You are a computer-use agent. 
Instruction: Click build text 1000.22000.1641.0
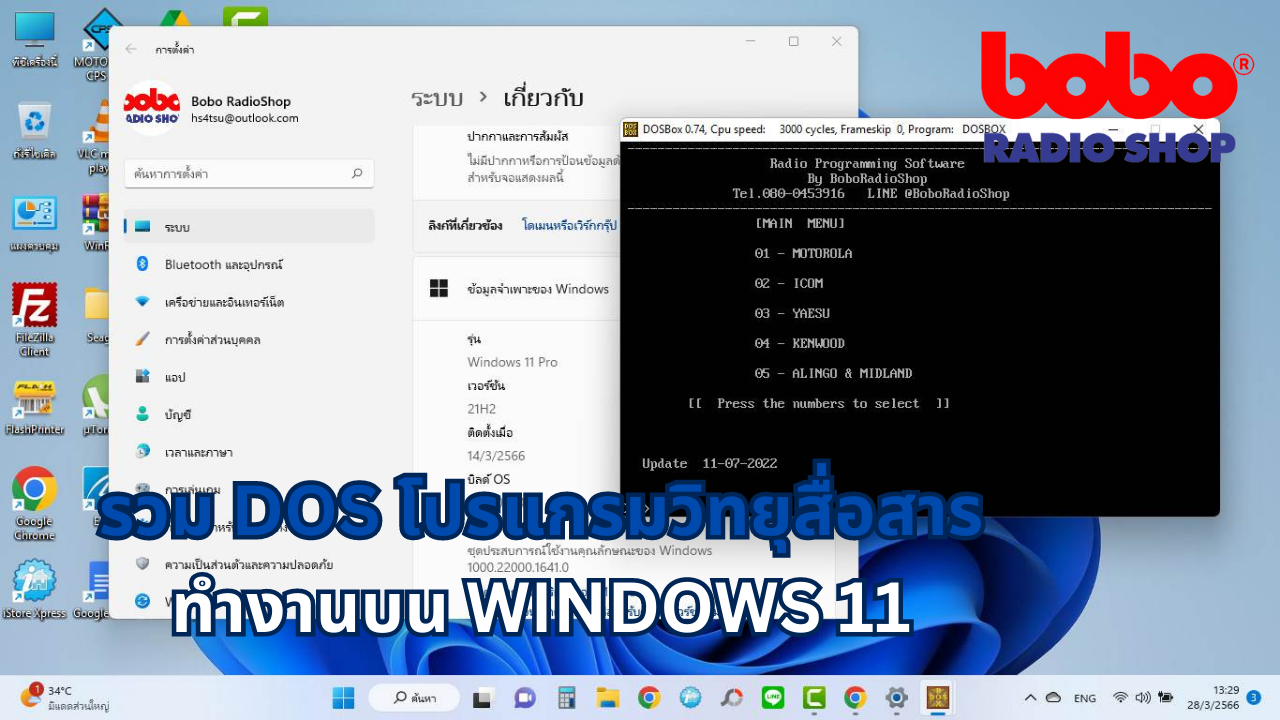pos(518,567)
